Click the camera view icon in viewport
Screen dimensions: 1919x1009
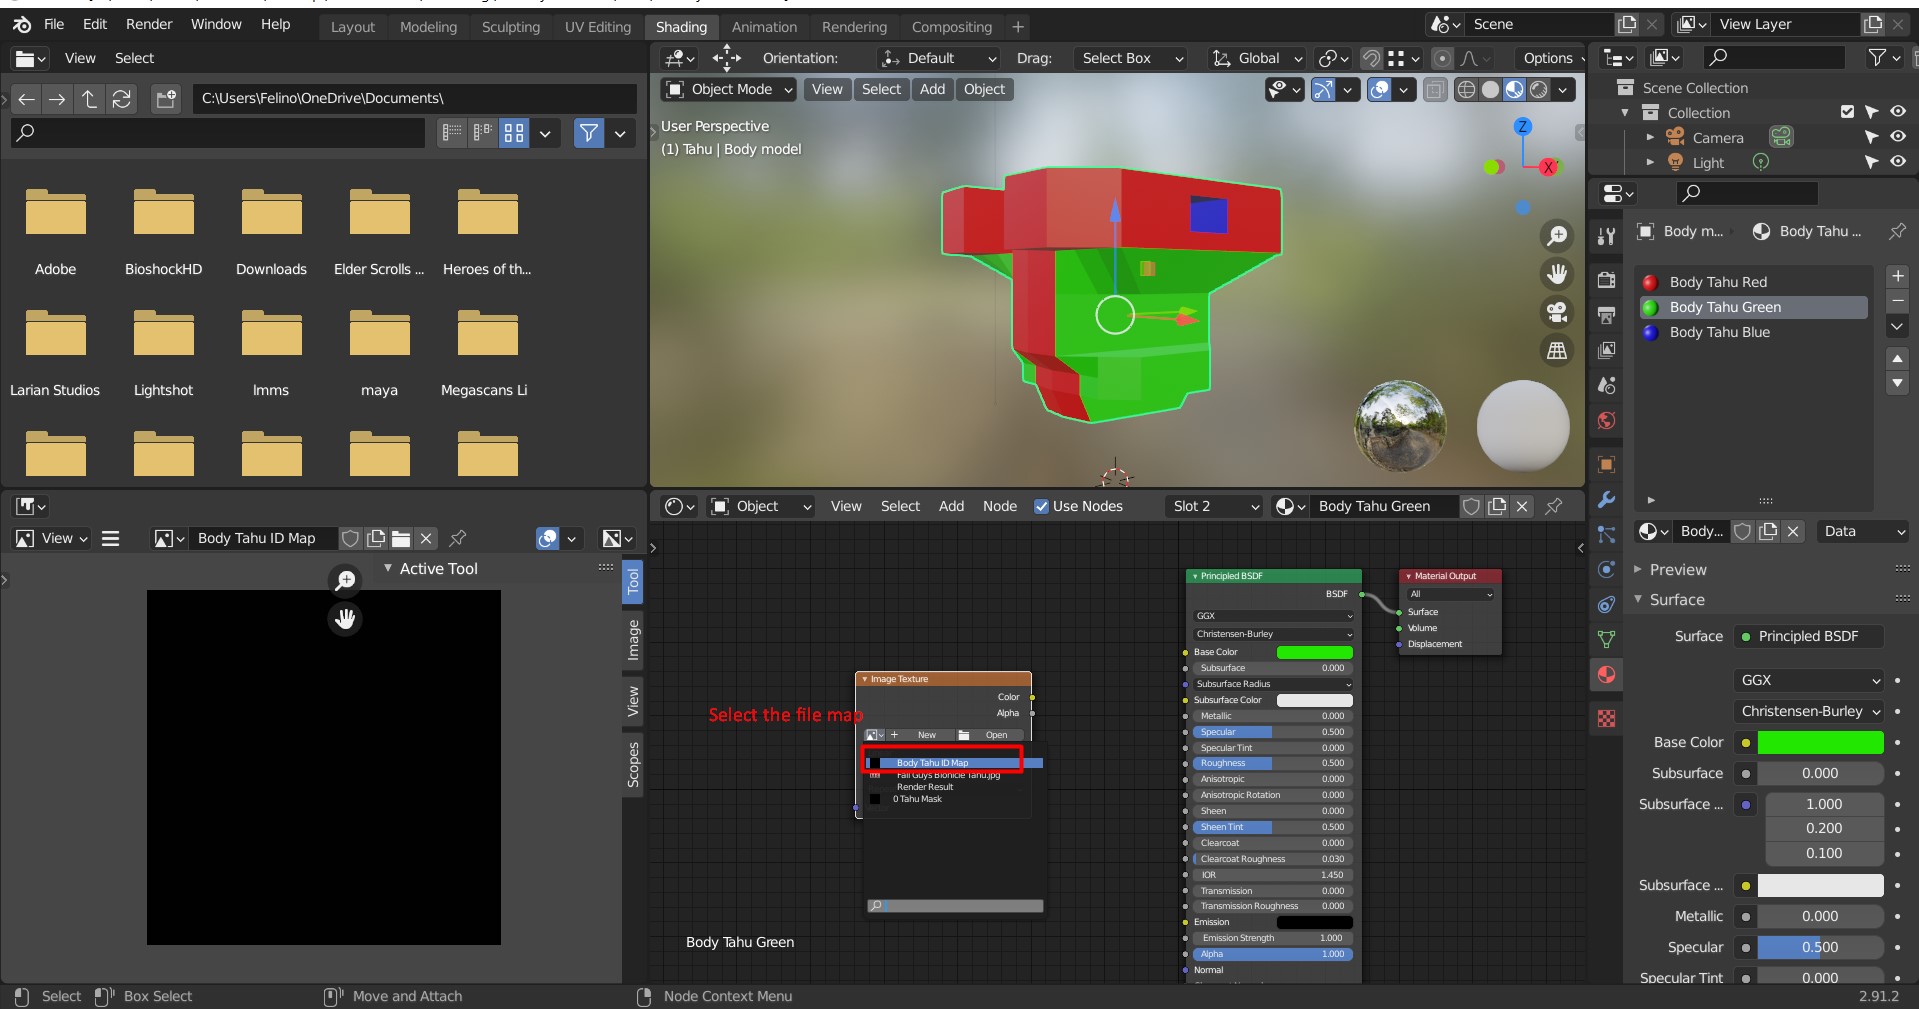(1557, 313)
